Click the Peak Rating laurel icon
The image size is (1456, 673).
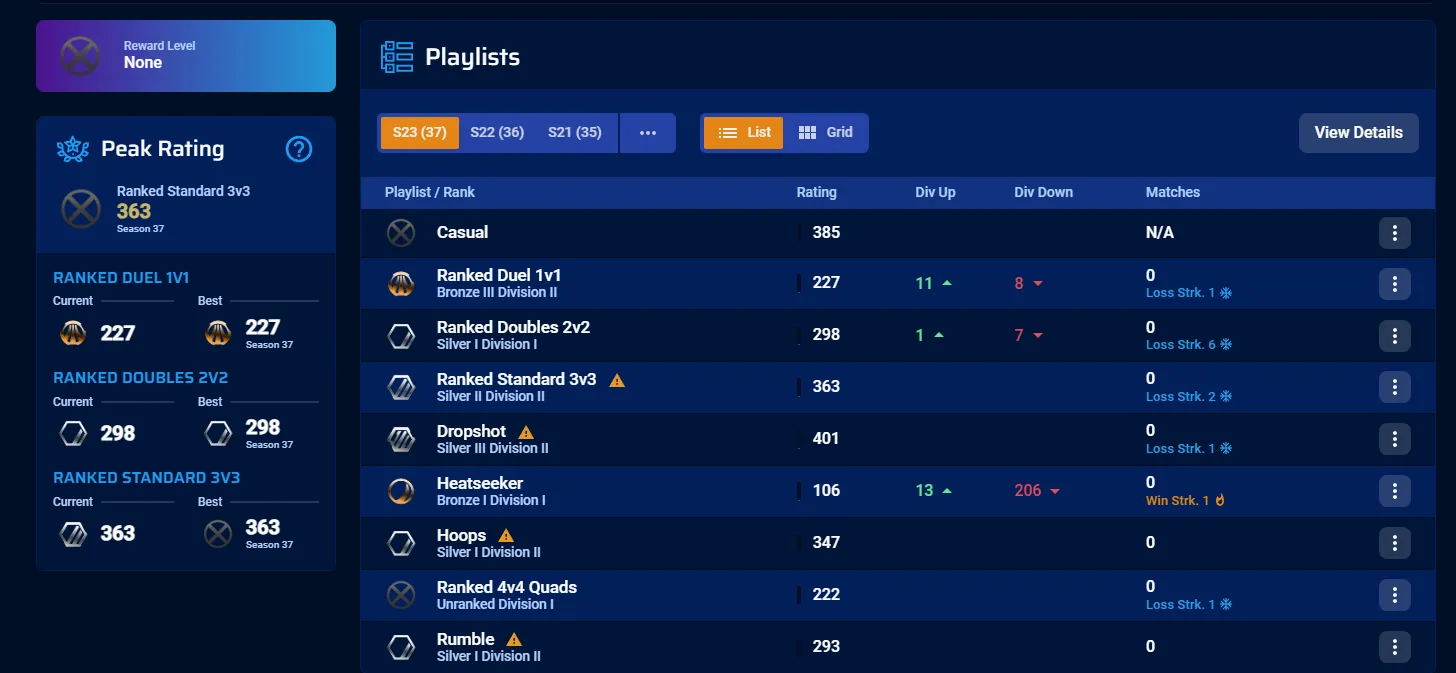(x=73, y=149)
